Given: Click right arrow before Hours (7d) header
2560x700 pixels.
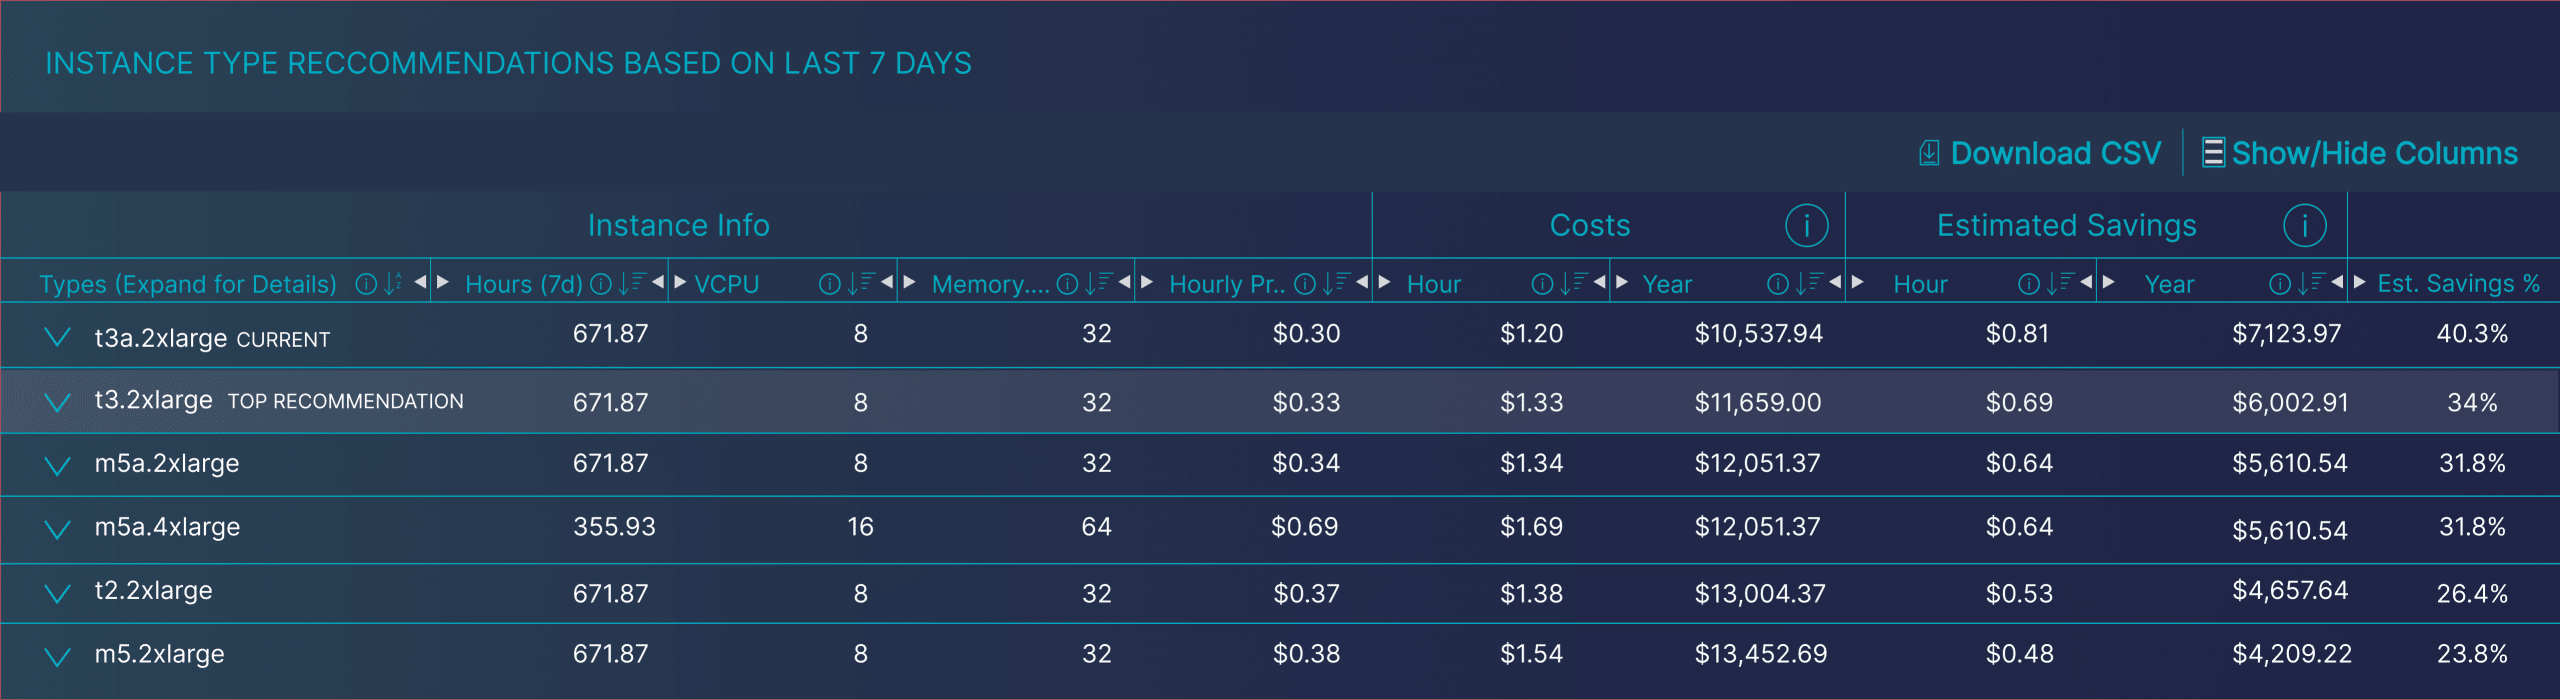Looking at the screenshot, I should coord(443,282).
